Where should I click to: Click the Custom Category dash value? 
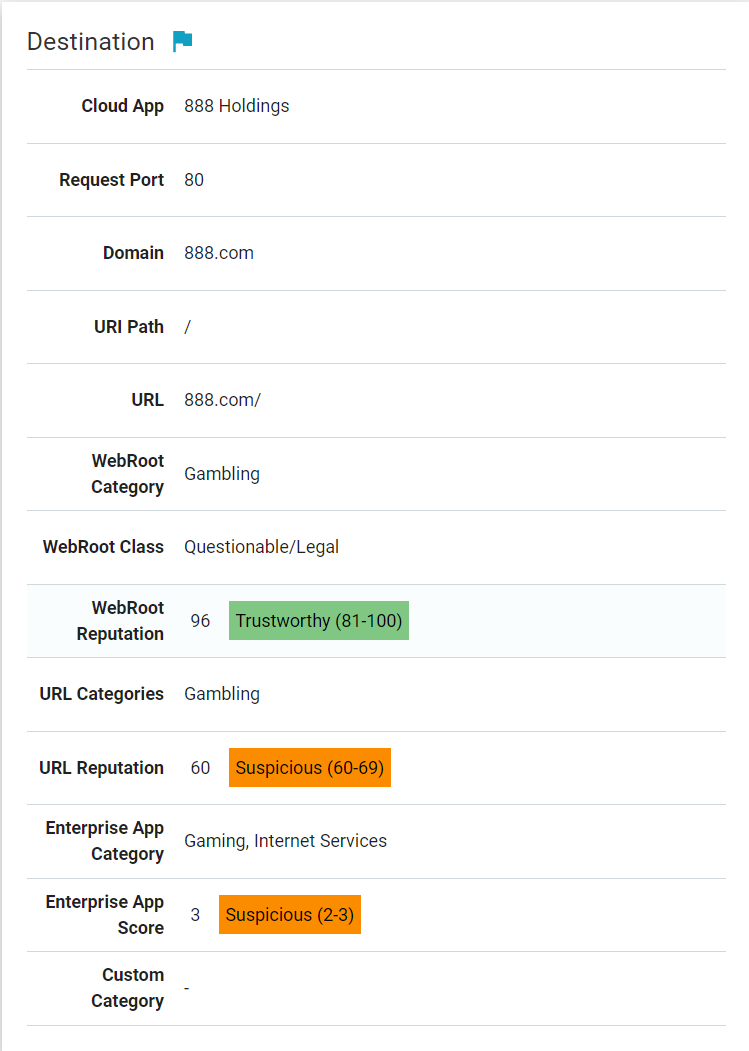click(x=186, y=988)
